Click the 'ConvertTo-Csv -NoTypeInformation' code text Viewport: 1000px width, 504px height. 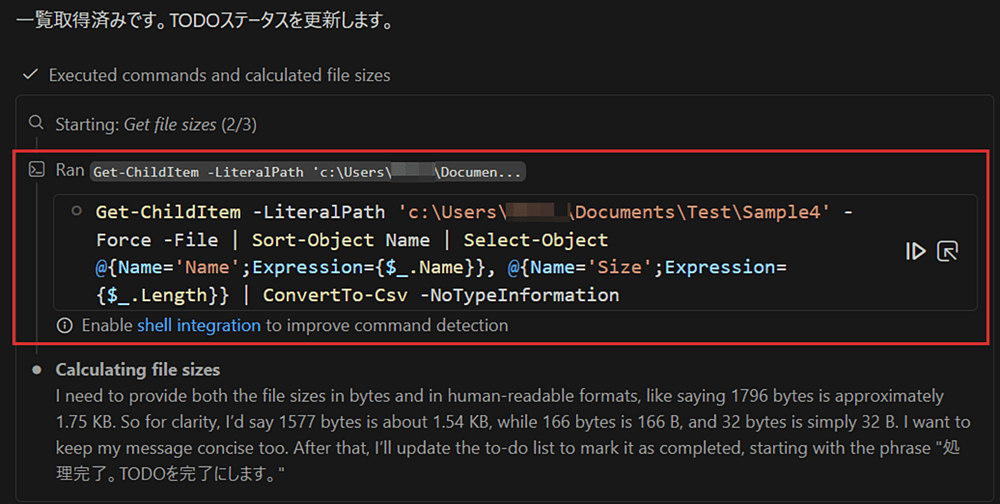441,295
